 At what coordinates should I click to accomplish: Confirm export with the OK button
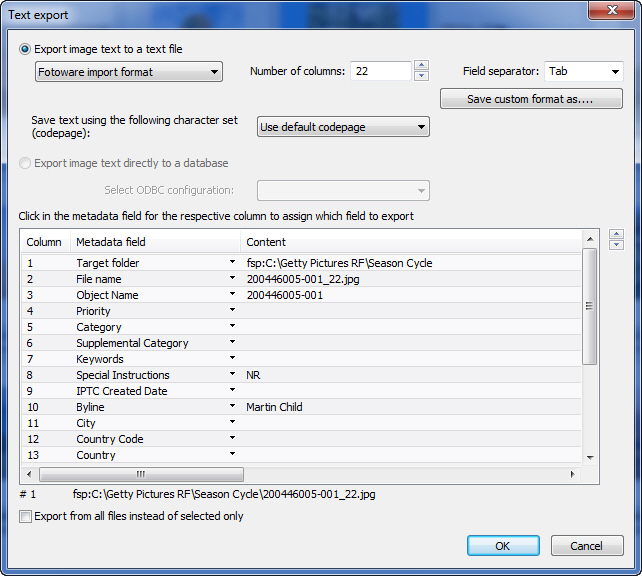(x=503, y=546)
